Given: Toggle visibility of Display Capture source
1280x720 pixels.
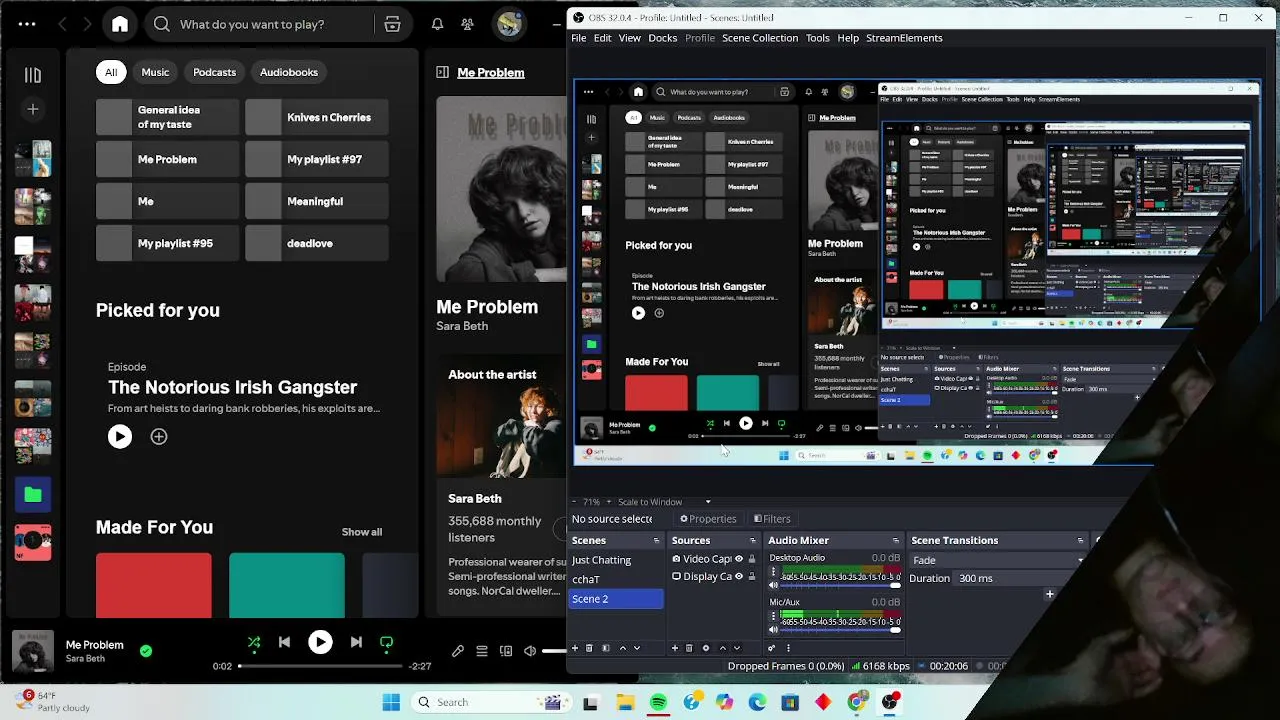Looking at the screenshot, I should (739, 576).
